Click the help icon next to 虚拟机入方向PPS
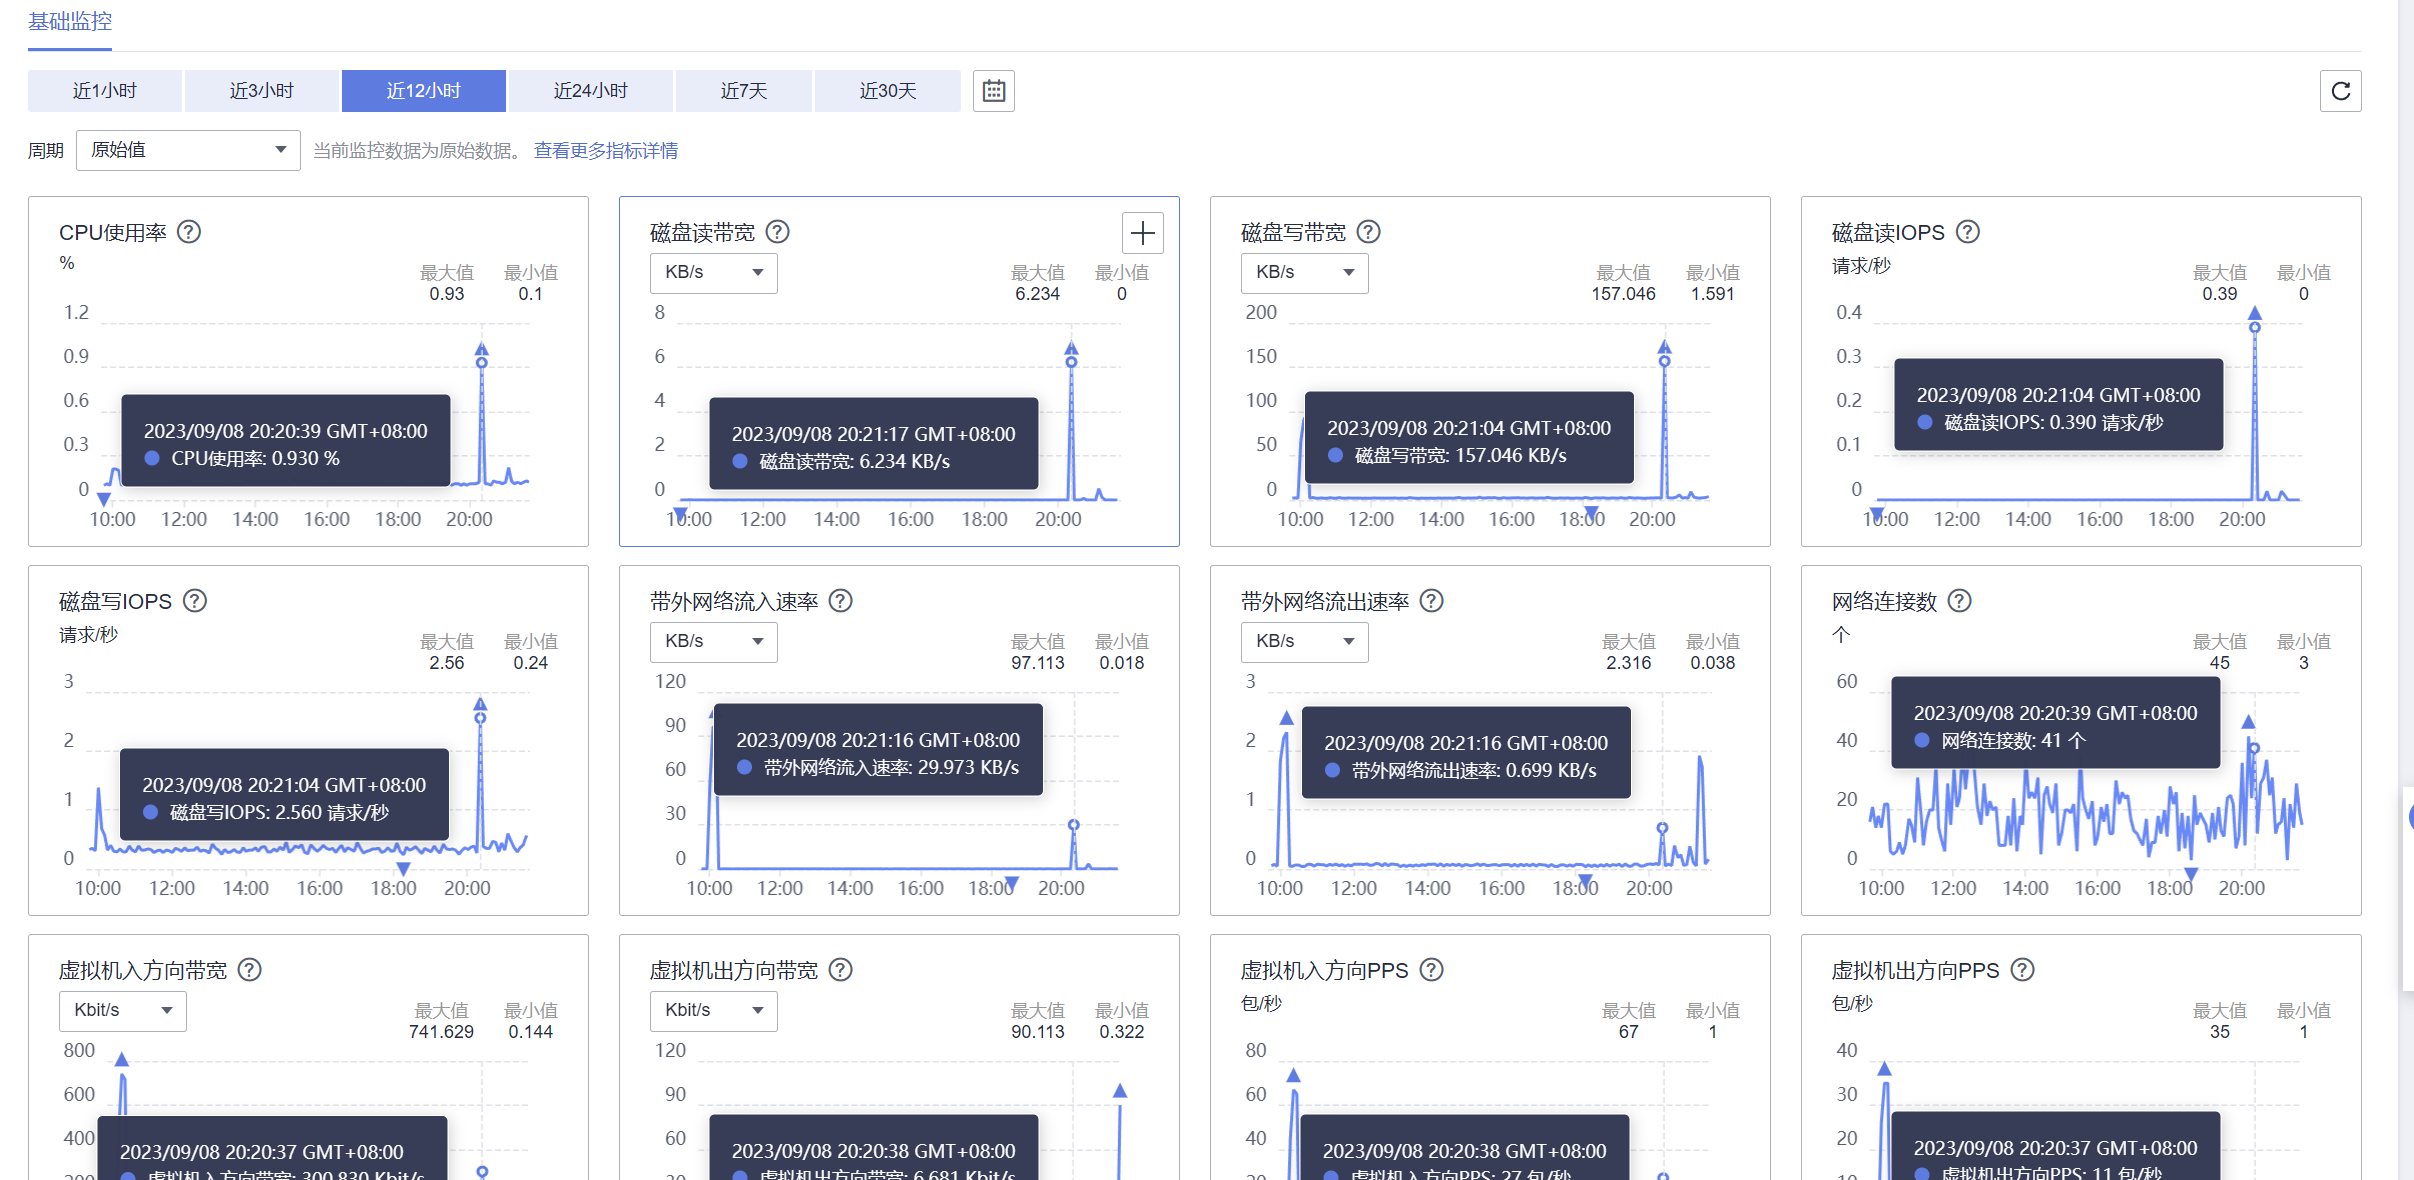The image size is (2414, 1180). (1433, 969)
